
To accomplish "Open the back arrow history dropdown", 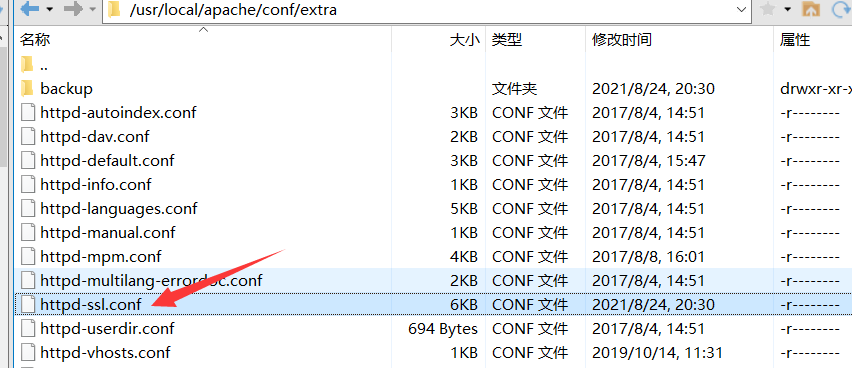I will coord(50,10).
